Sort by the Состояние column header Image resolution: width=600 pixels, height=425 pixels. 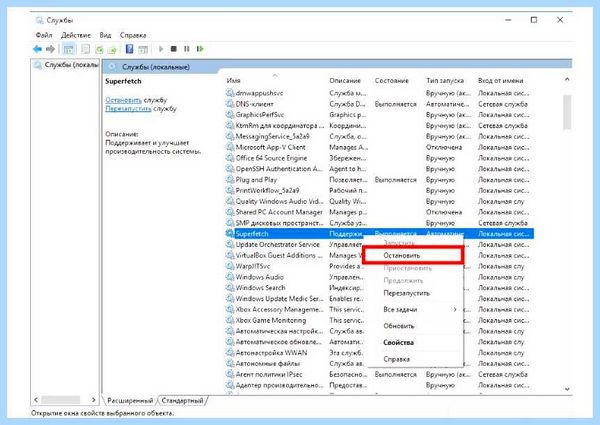[x=392, y=81]
